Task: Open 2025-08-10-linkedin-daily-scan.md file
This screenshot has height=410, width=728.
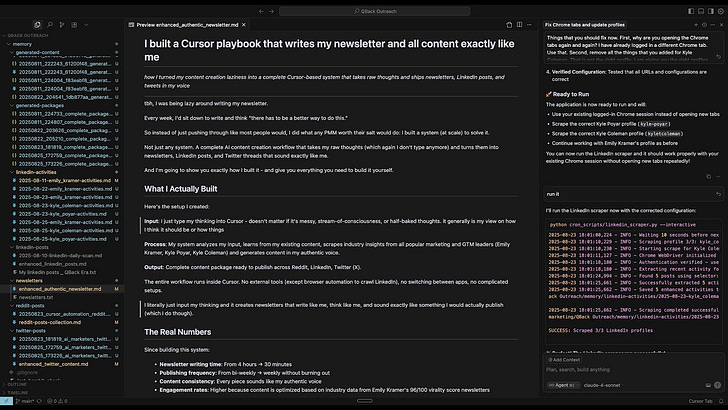Action: tap(62, 255)
